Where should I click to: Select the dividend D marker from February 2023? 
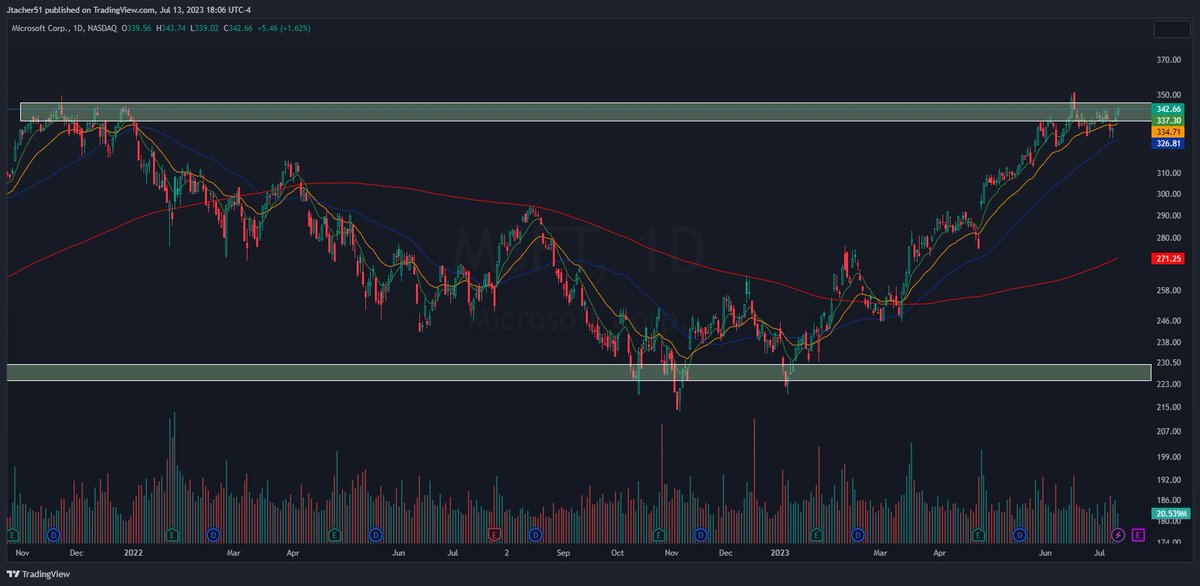(857, 535)
